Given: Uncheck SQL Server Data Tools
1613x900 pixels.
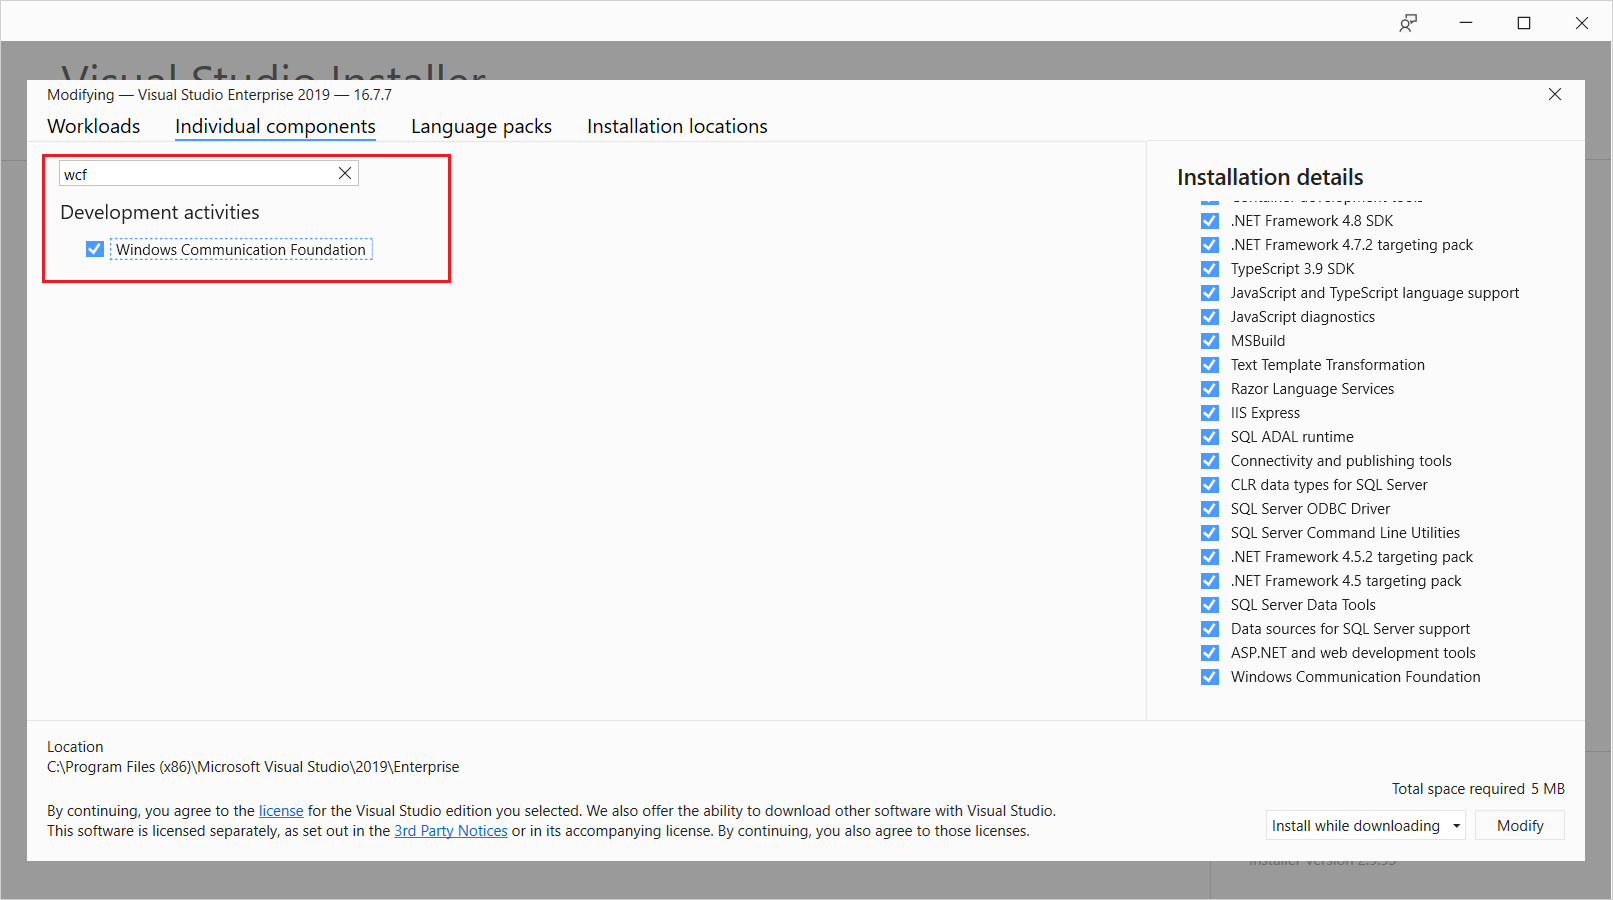Looking at the screenshot, I should point(1210,605).
